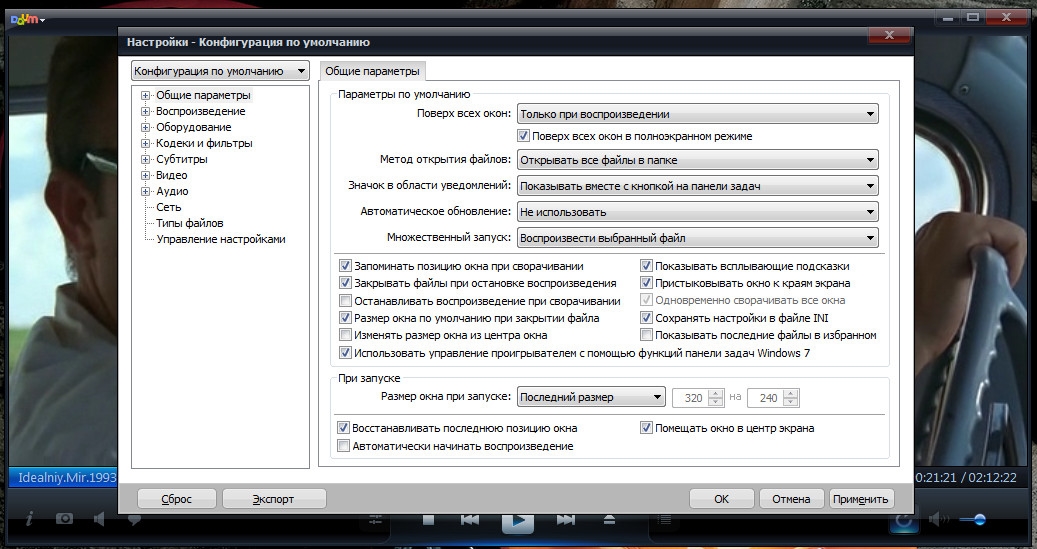Disable remembering window position on minimize
The width and height of the screenshot is (1037, 549).
coord(346,267)
